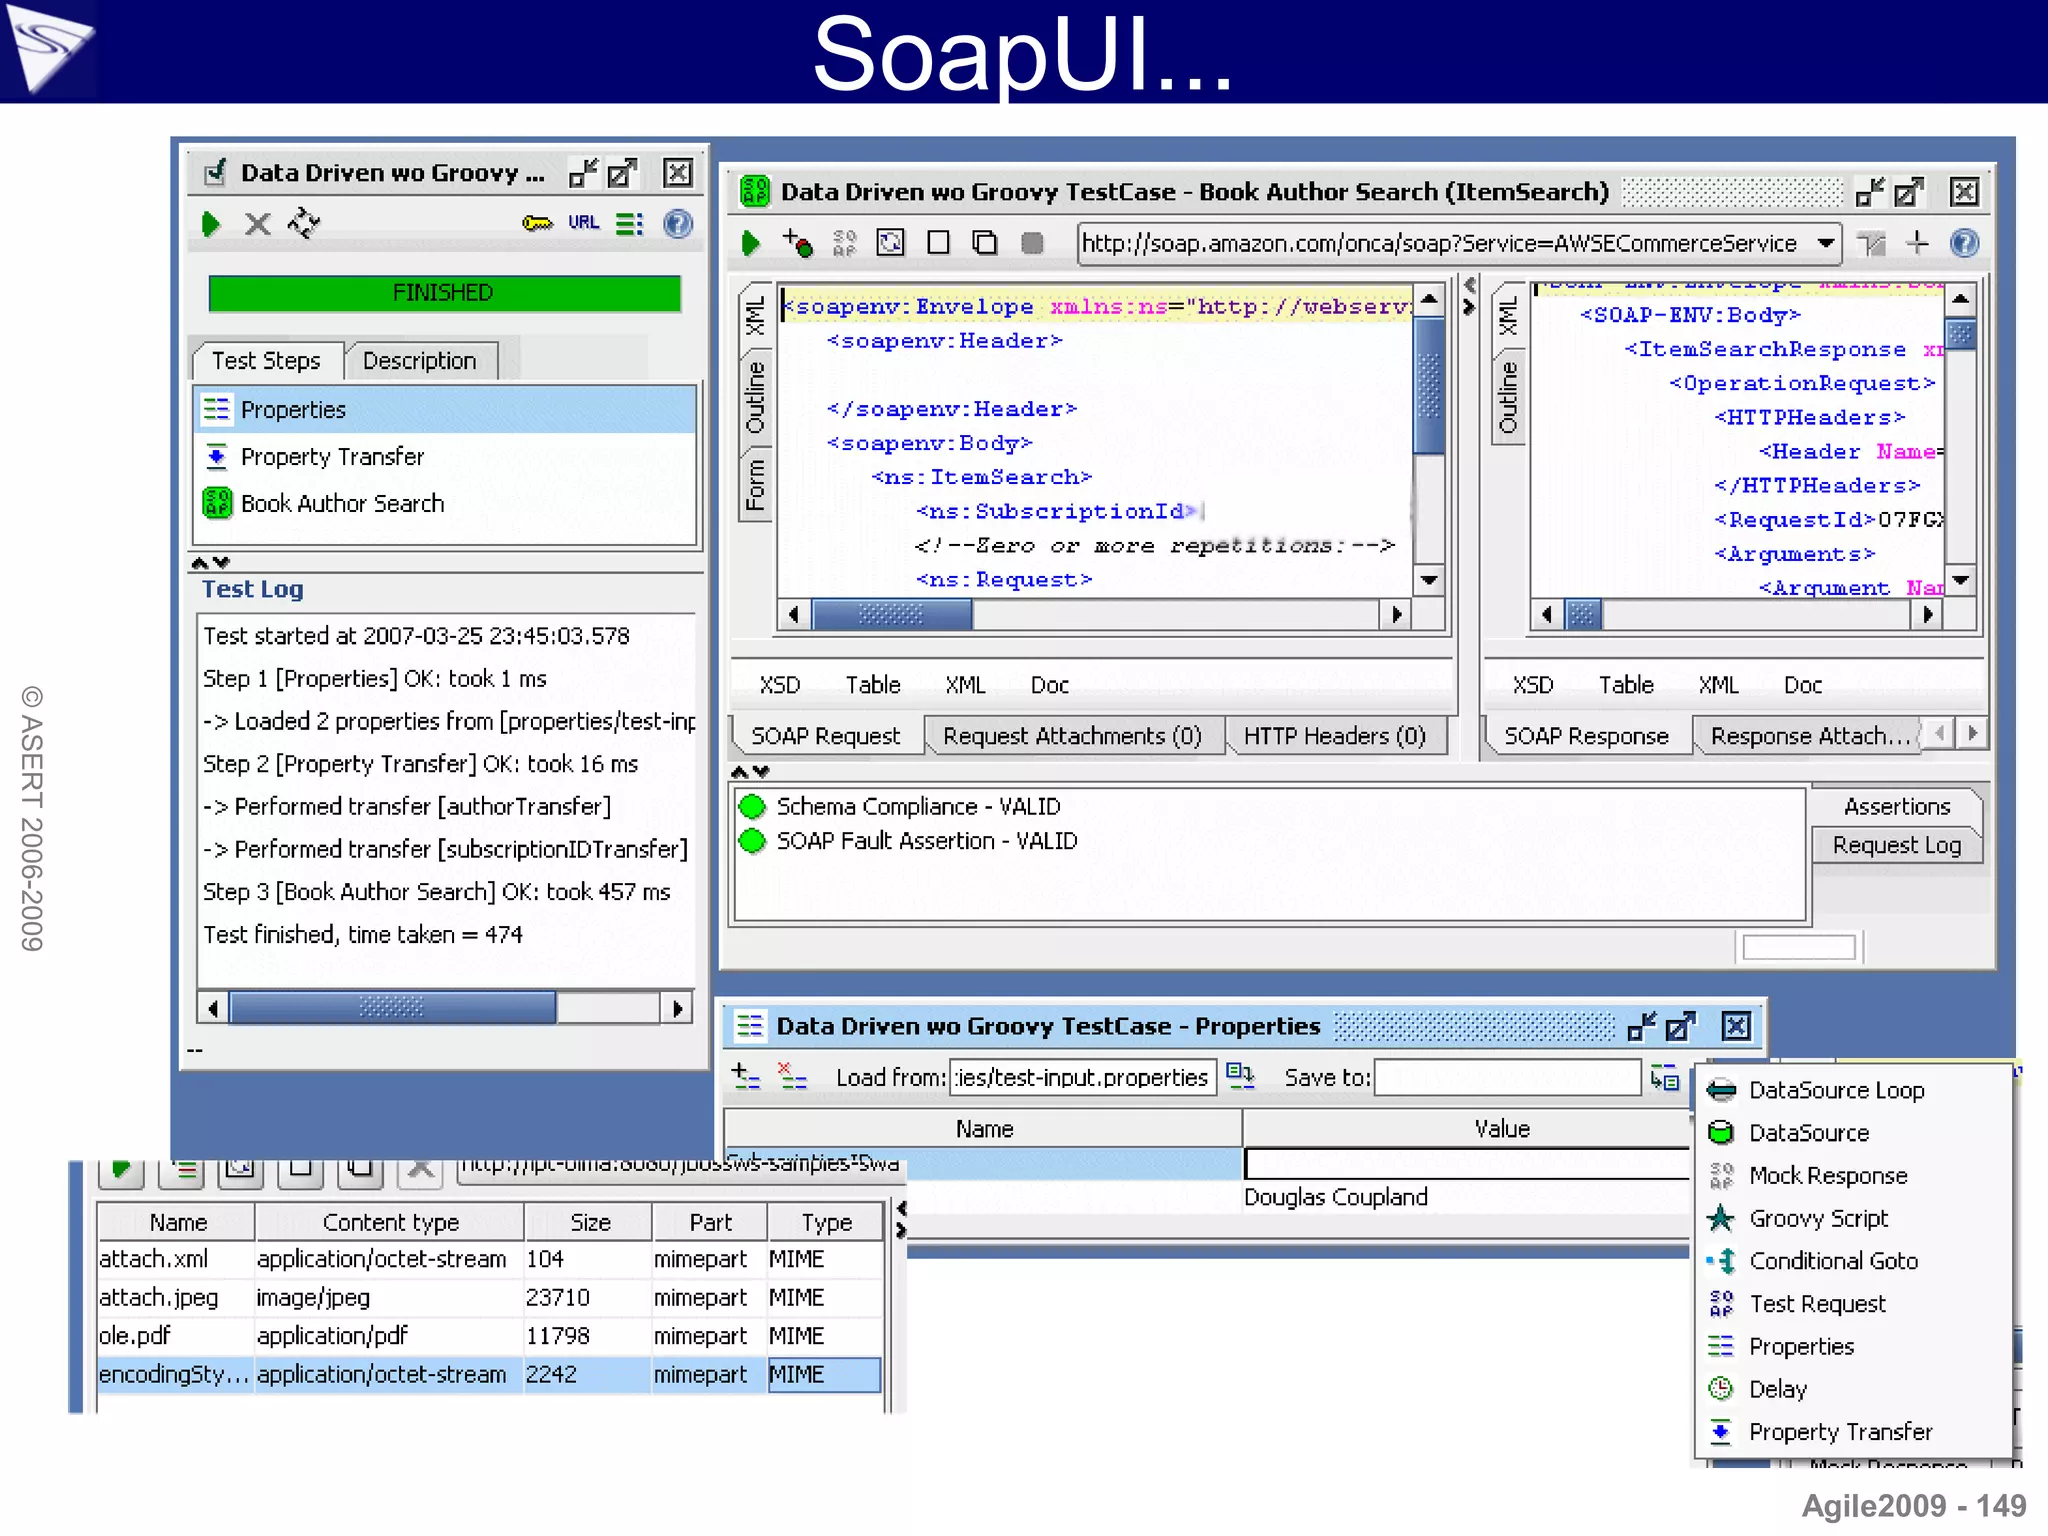Image resolution: width=2048 pixels, height=1536 pixels.
Task: Run the test case with green play icon
Action: tap(210, 224)
